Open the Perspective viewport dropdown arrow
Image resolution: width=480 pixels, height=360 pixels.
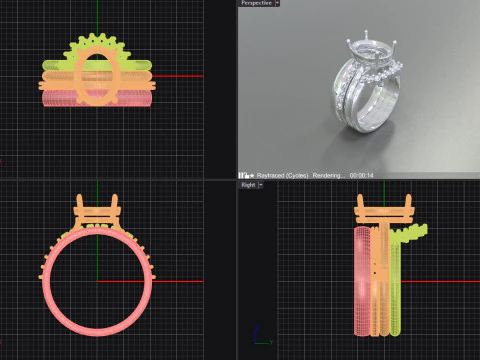click(x=277, y=3)
